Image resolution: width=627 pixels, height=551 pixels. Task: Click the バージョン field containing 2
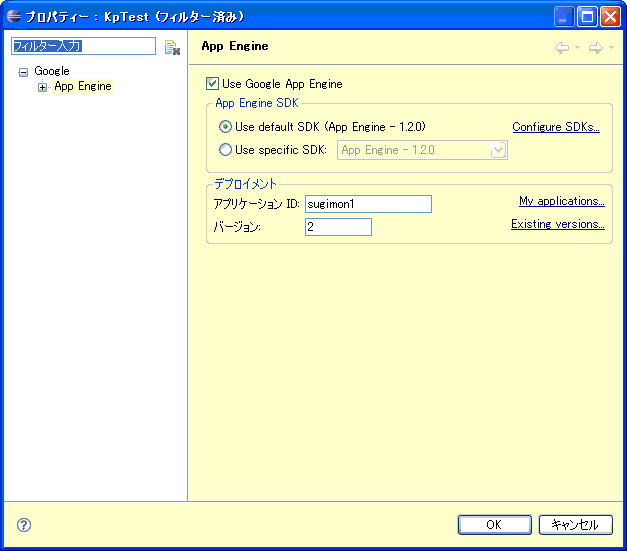(338, 227)
